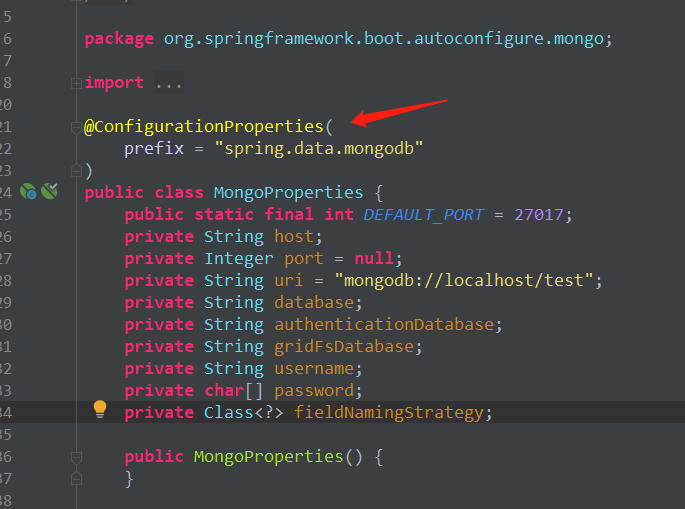Click the @ConfigurationProperties annotation text

pos(204,127)
